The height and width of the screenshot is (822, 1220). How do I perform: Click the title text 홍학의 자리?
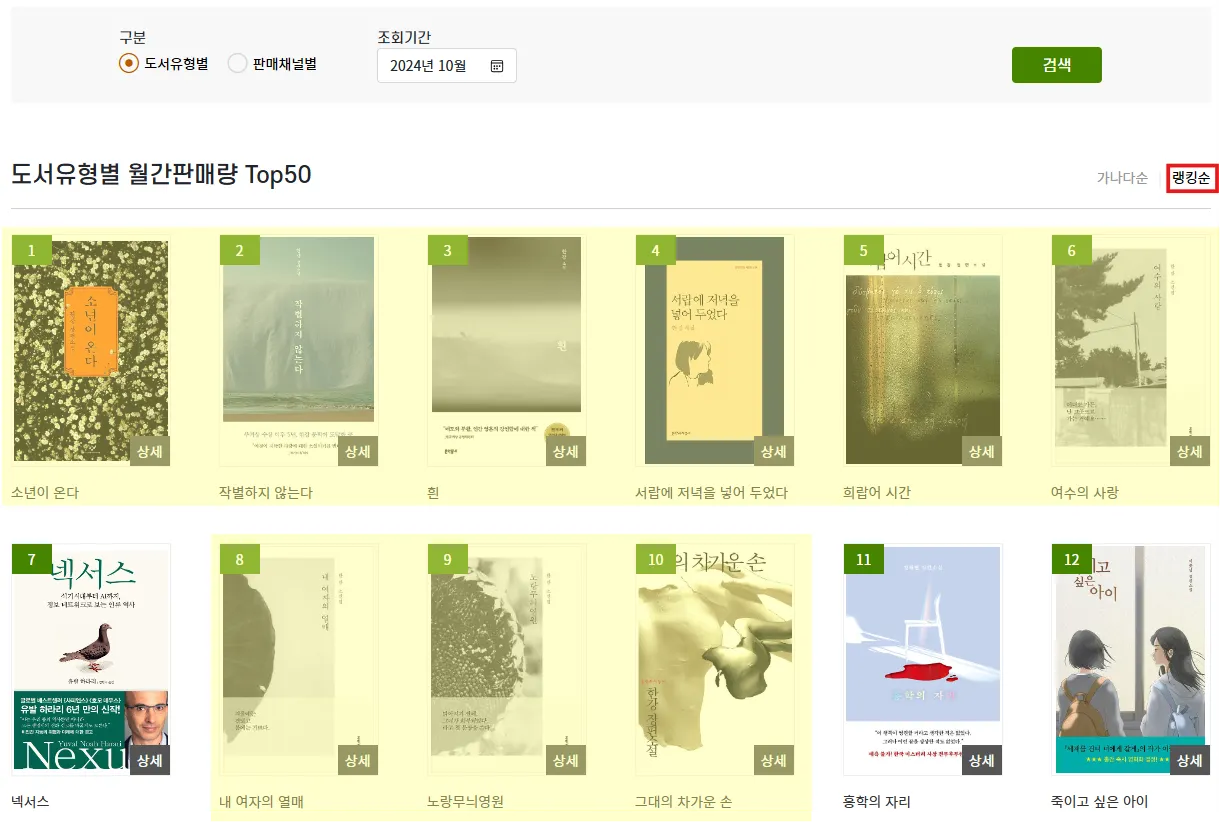877,802
